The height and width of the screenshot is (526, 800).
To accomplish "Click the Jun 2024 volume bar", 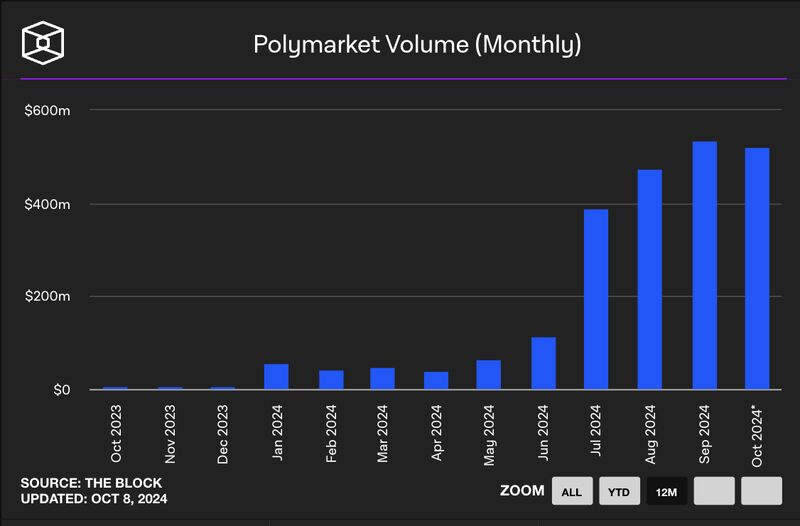I will pos(543,363).
